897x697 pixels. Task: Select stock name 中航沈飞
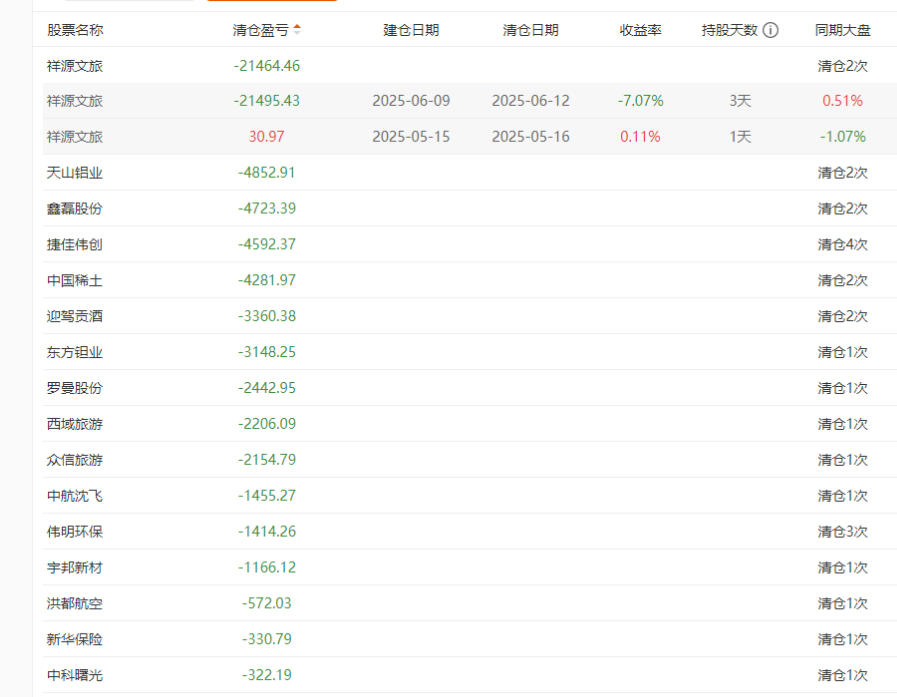75,496
